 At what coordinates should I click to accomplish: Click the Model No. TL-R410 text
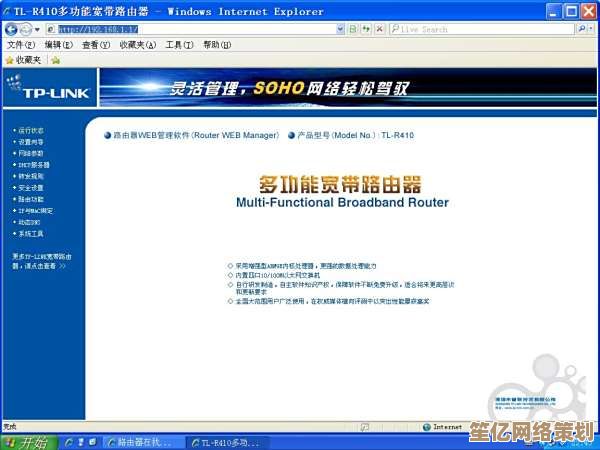(355, 135)
